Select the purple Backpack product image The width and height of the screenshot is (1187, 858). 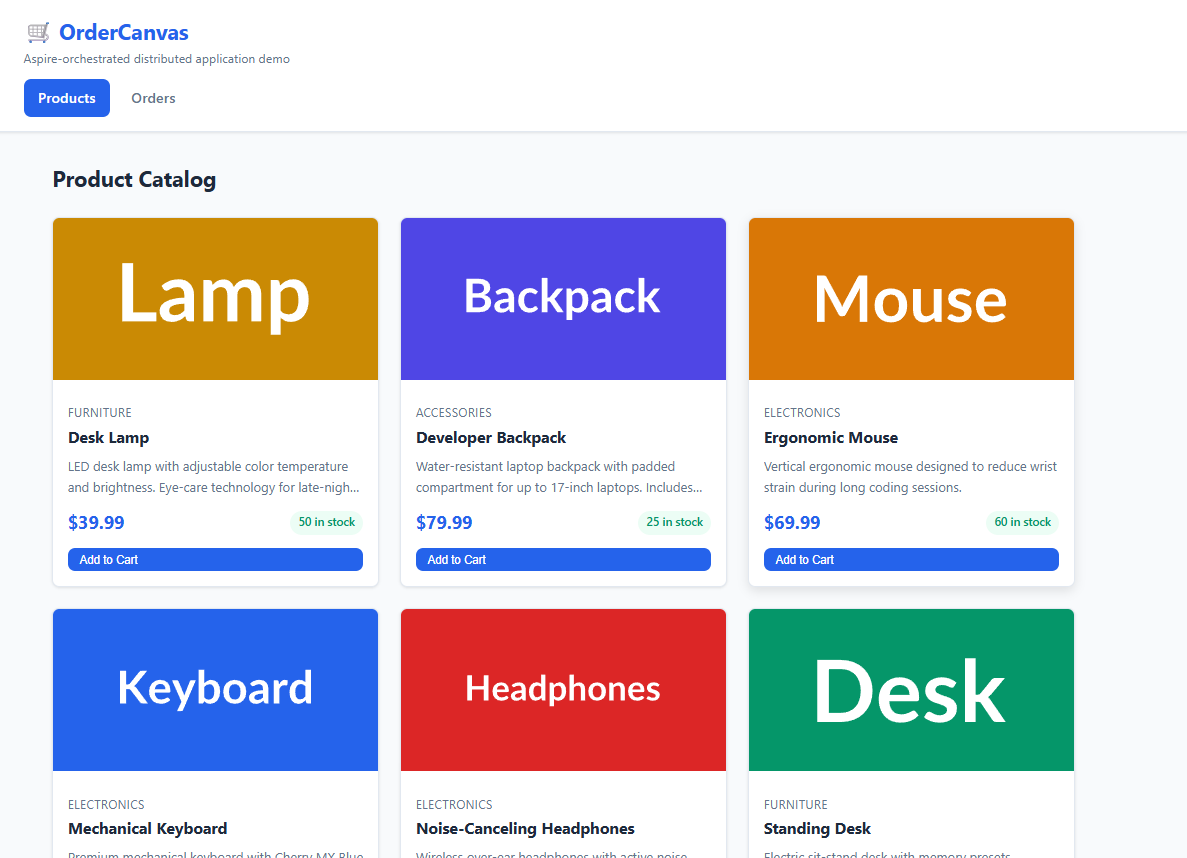tap(563, 299)
